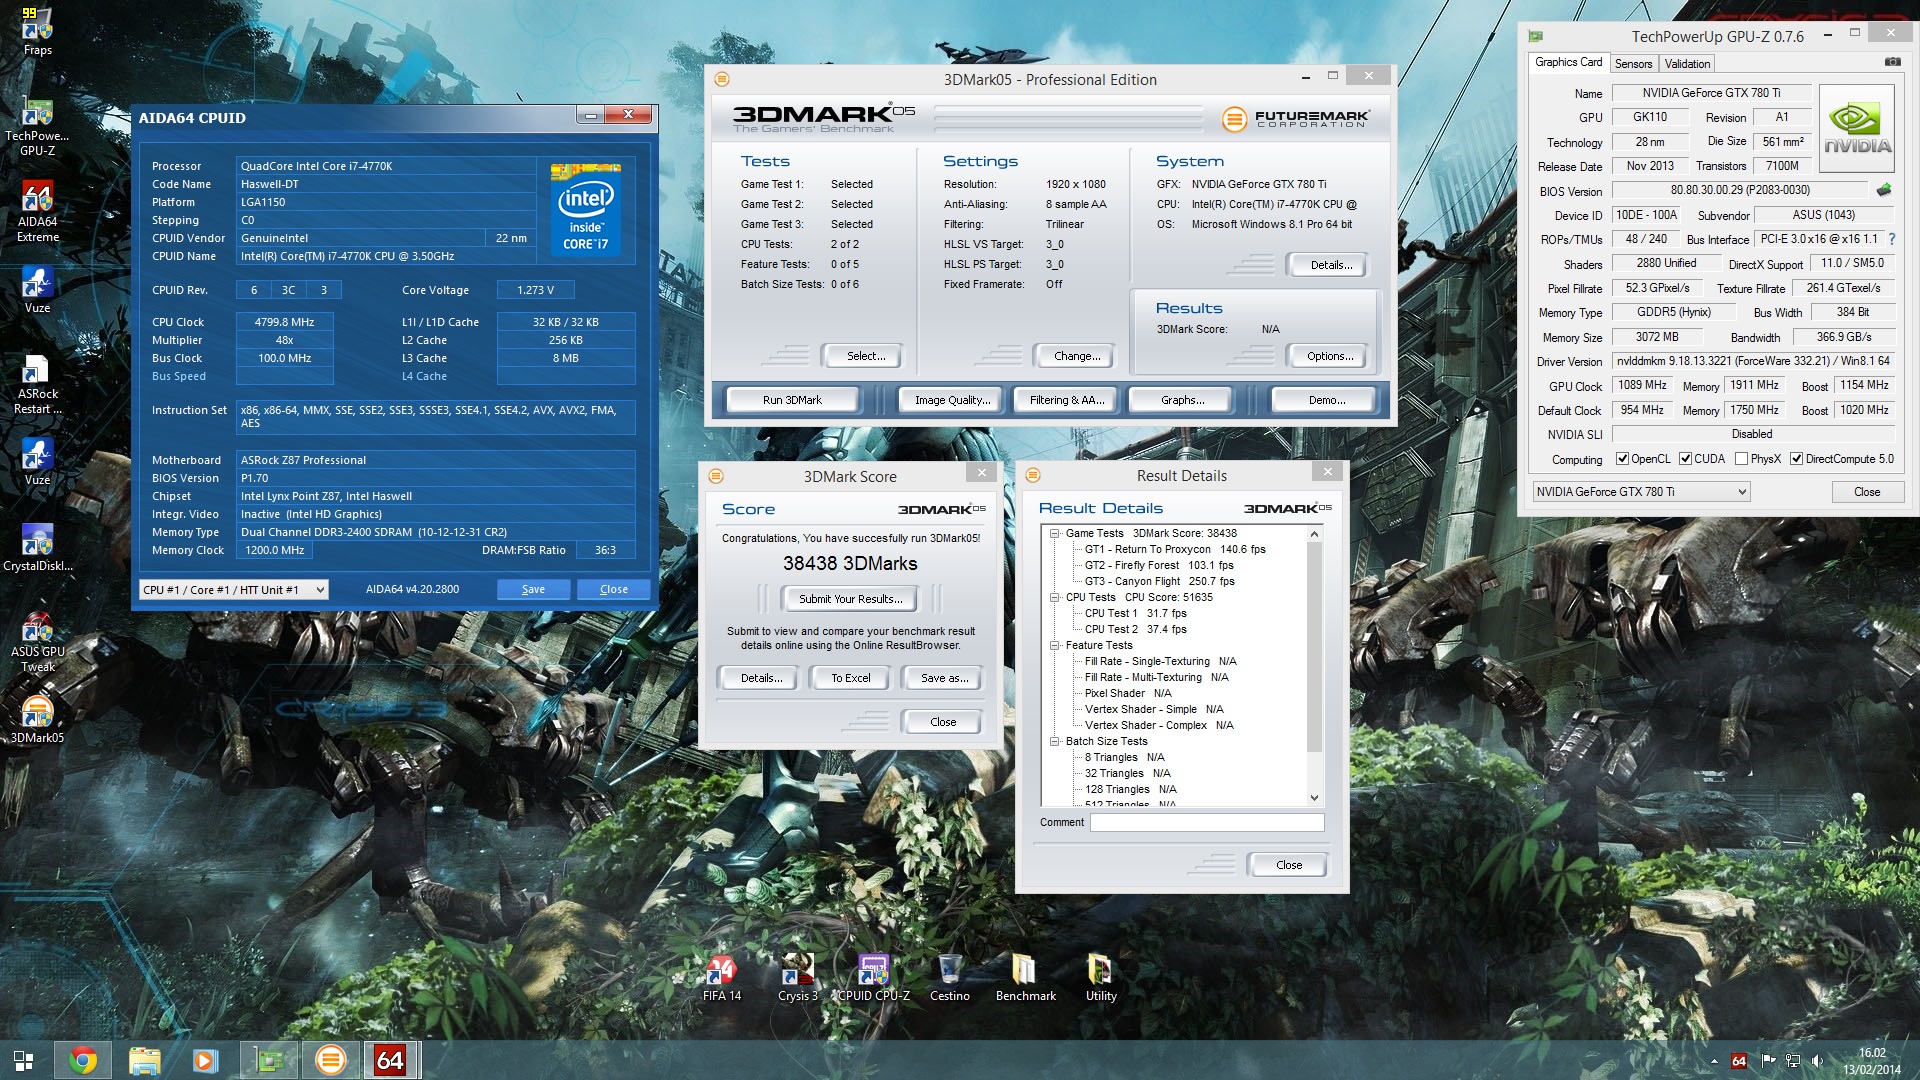Viewport: 1920px width, 1080px height.
Task: Open File Explorer from the taskbar
Action: pyautogui.click(x=144, y=1060)
